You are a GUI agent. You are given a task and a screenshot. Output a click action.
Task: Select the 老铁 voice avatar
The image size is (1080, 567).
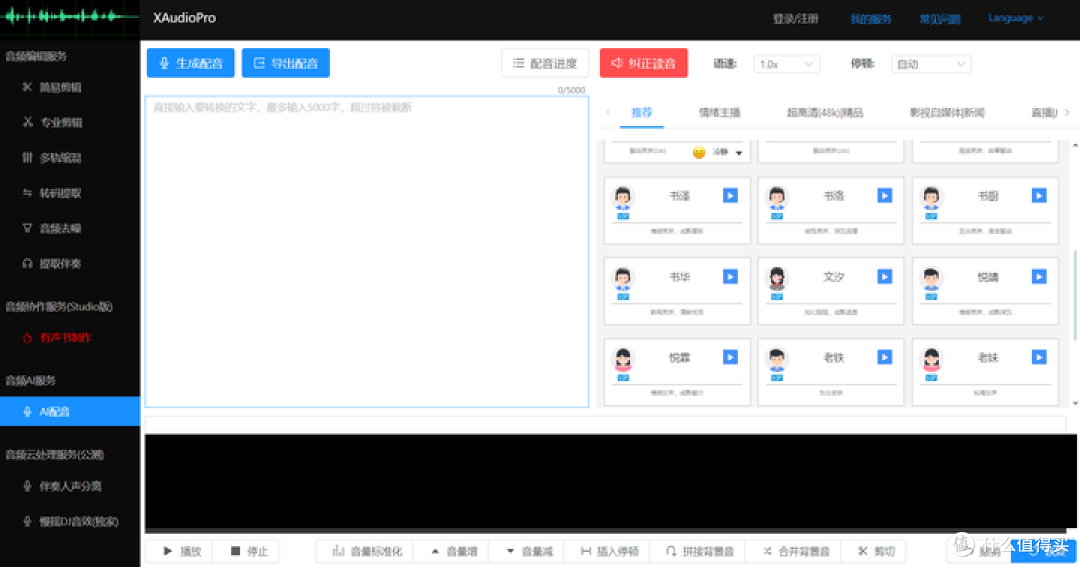[777, 358]
